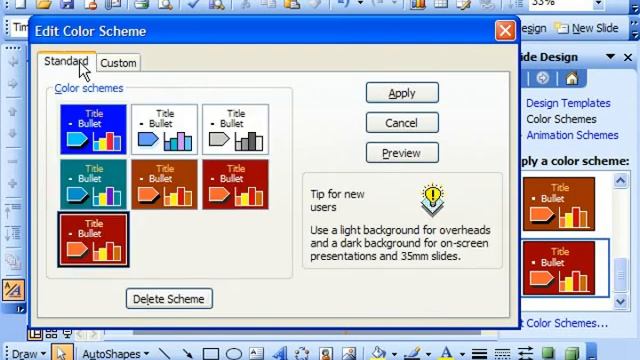Expand Fill Color dropdown arrow

[x=394, y=354]
